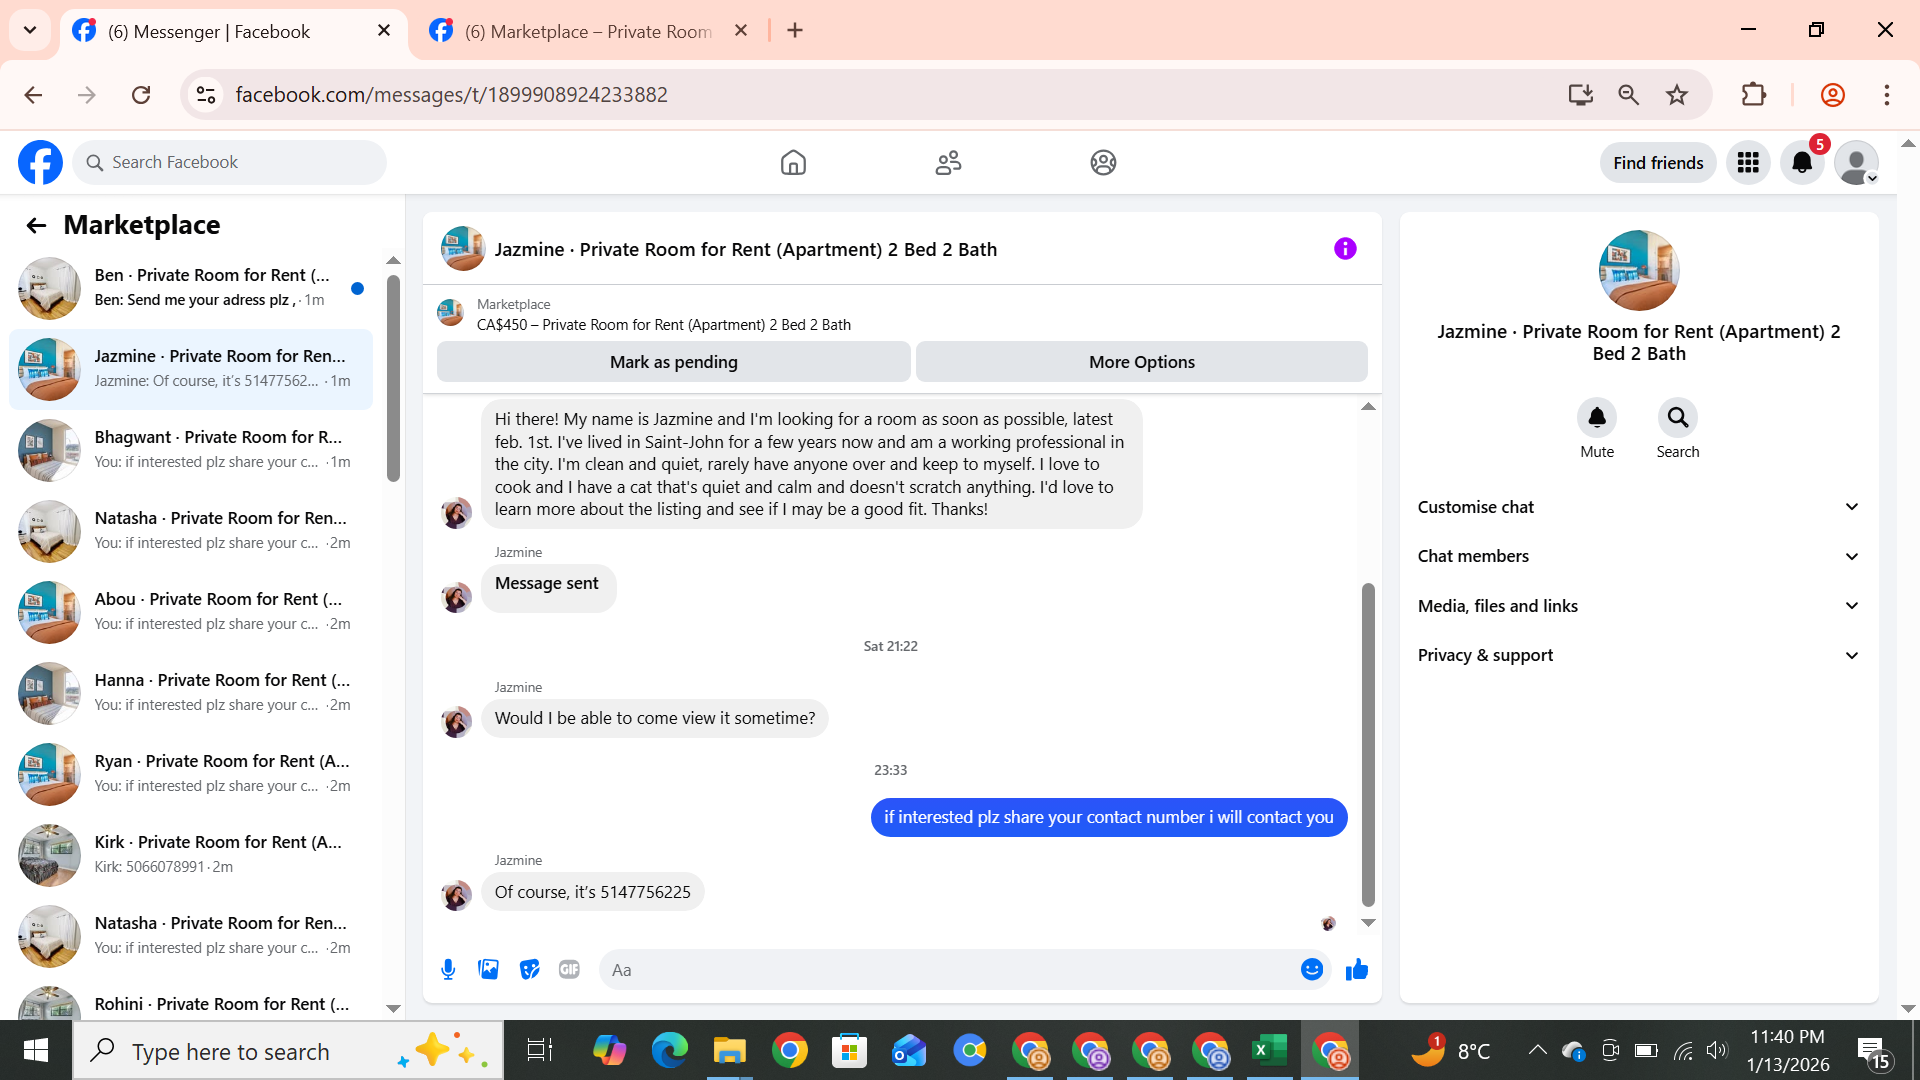
Task: Open the GIF selector icon
Action: 569,969
